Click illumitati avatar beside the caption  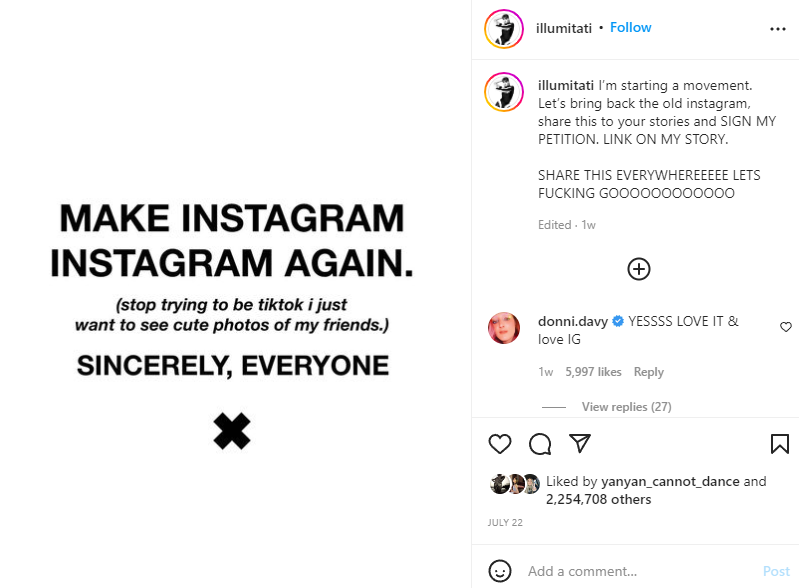[504, 92]
